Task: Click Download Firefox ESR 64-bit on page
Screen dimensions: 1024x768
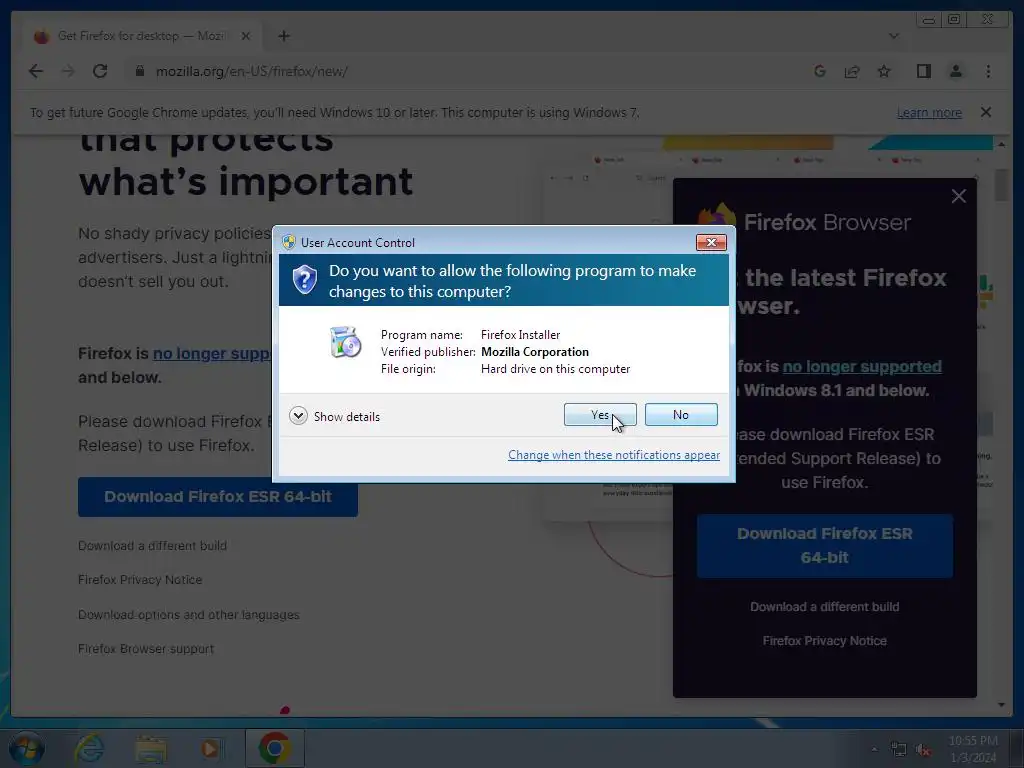Action: point(217,497)
